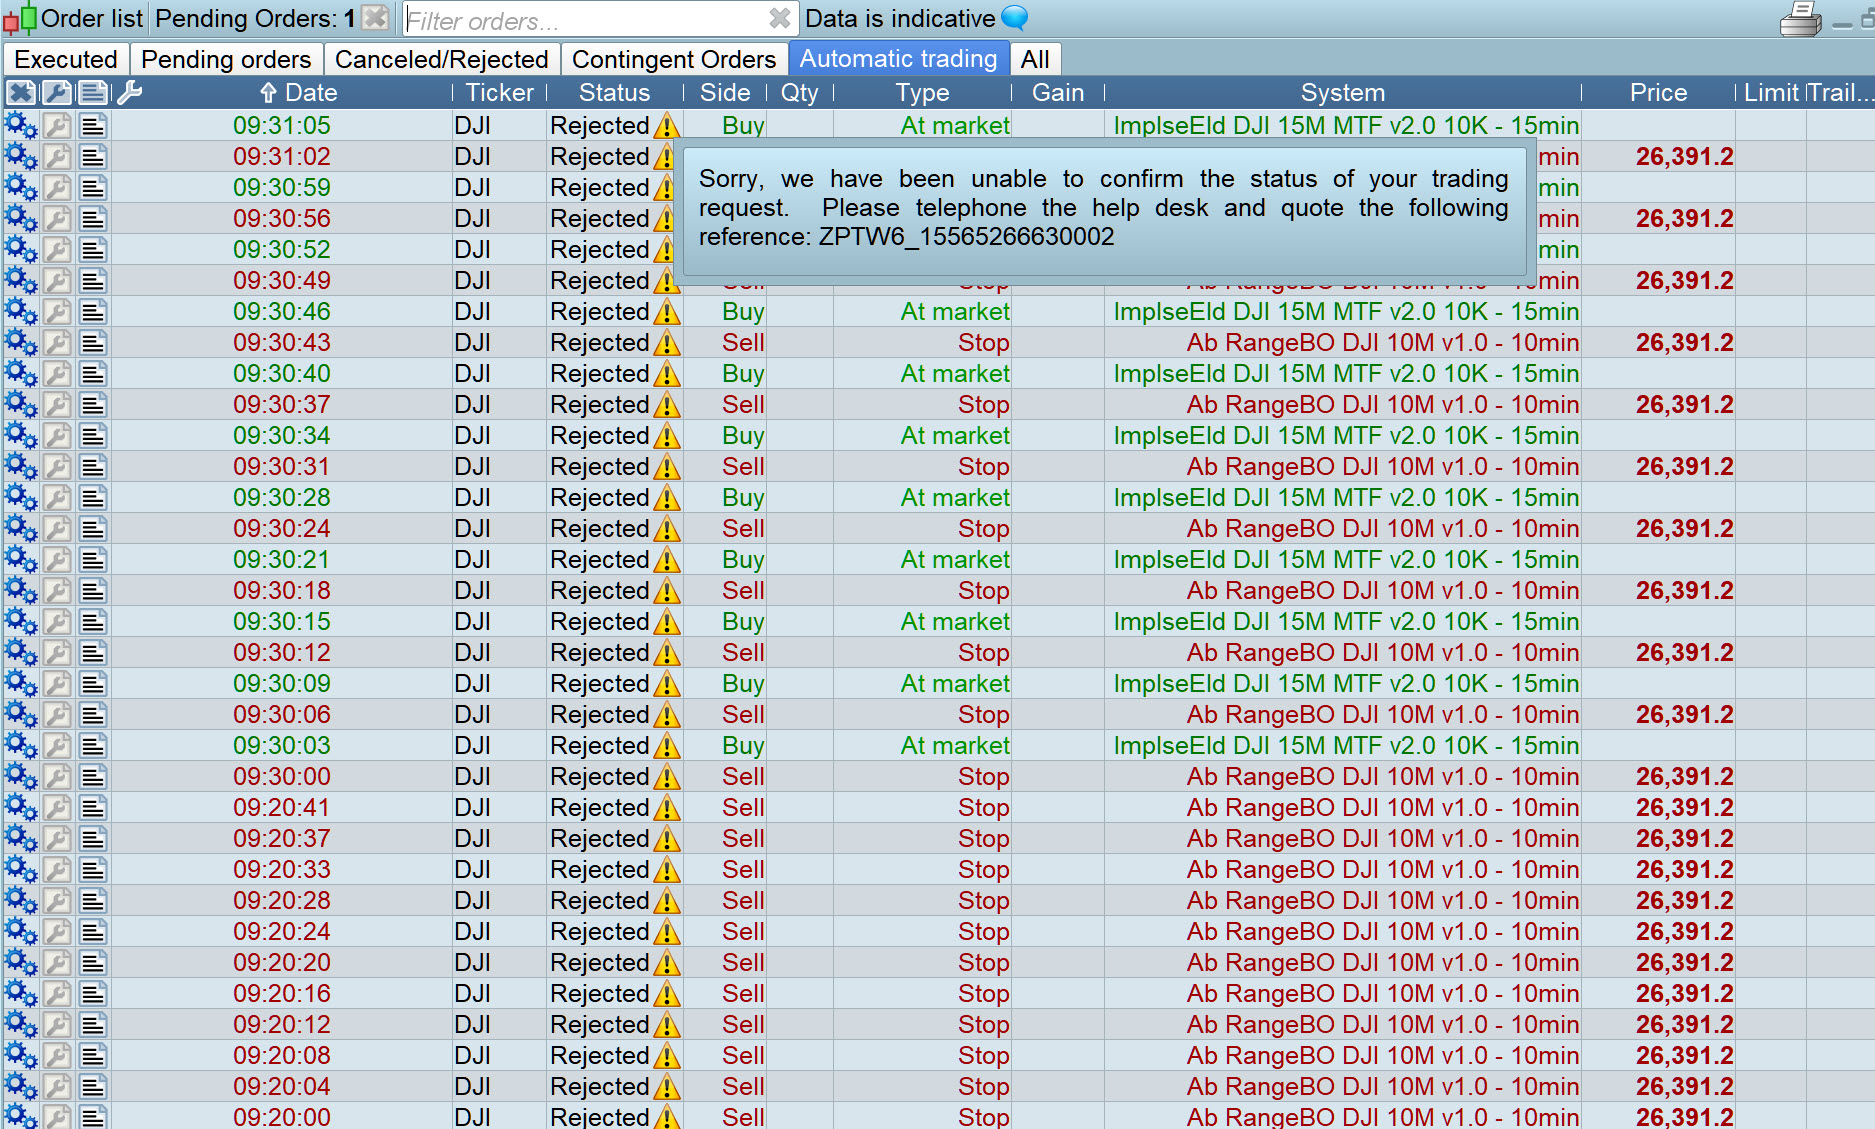The image size is (1875, 1129).
Task: Click the gears icon for the 09:20:20 order
Action: tap(21, 963)
